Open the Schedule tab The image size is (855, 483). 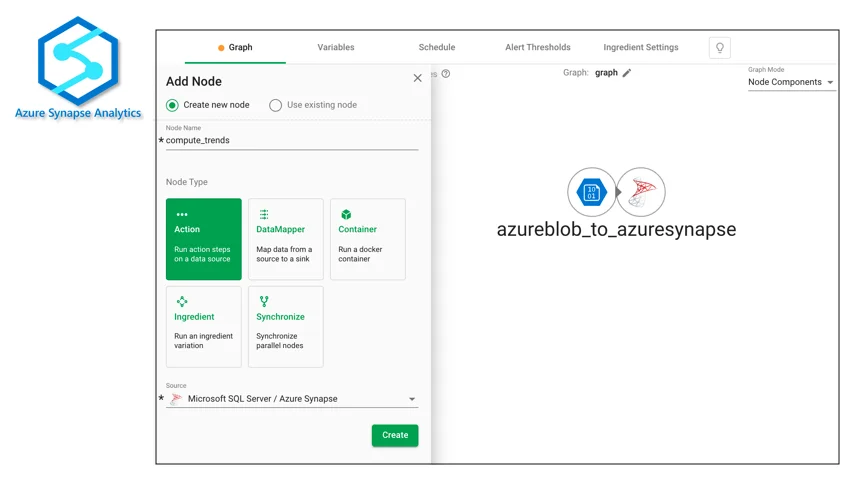[437, 47]
